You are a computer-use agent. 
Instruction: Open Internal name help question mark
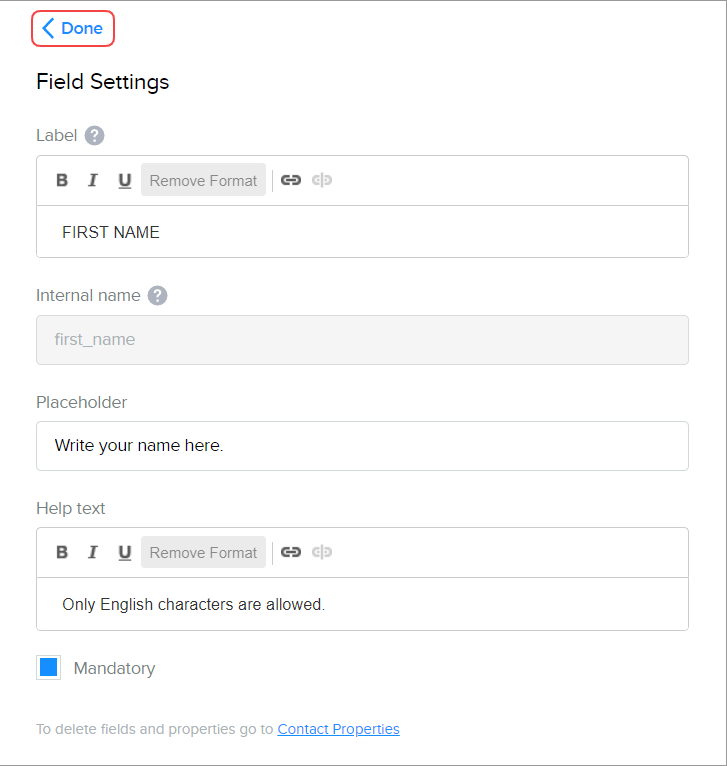(157, 296)
